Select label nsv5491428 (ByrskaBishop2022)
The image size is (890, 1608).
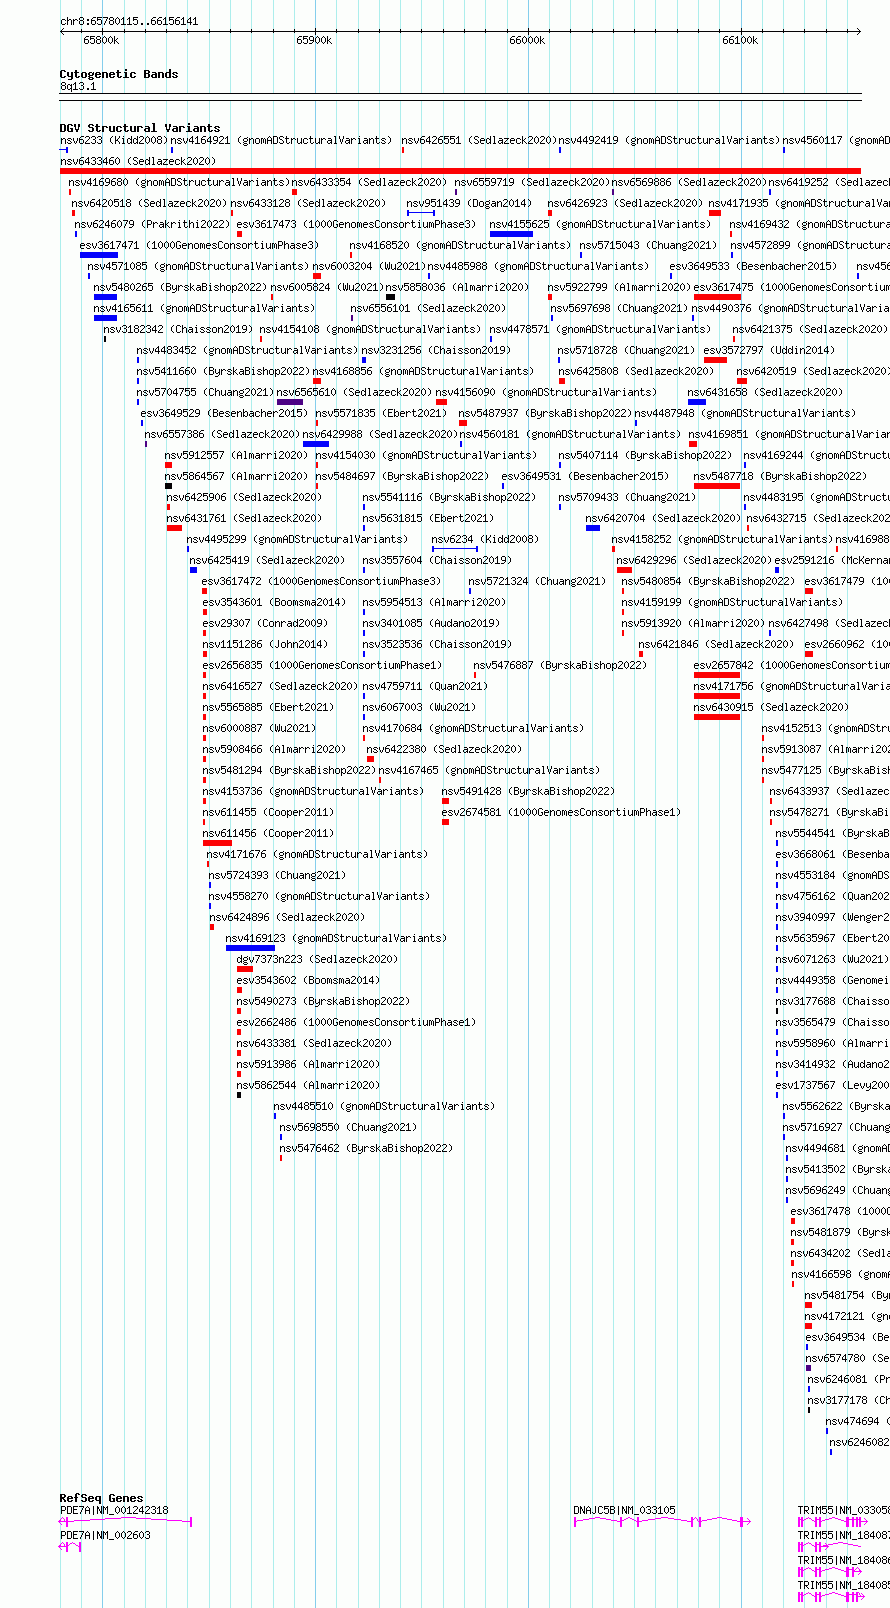(x=528, y=791)
